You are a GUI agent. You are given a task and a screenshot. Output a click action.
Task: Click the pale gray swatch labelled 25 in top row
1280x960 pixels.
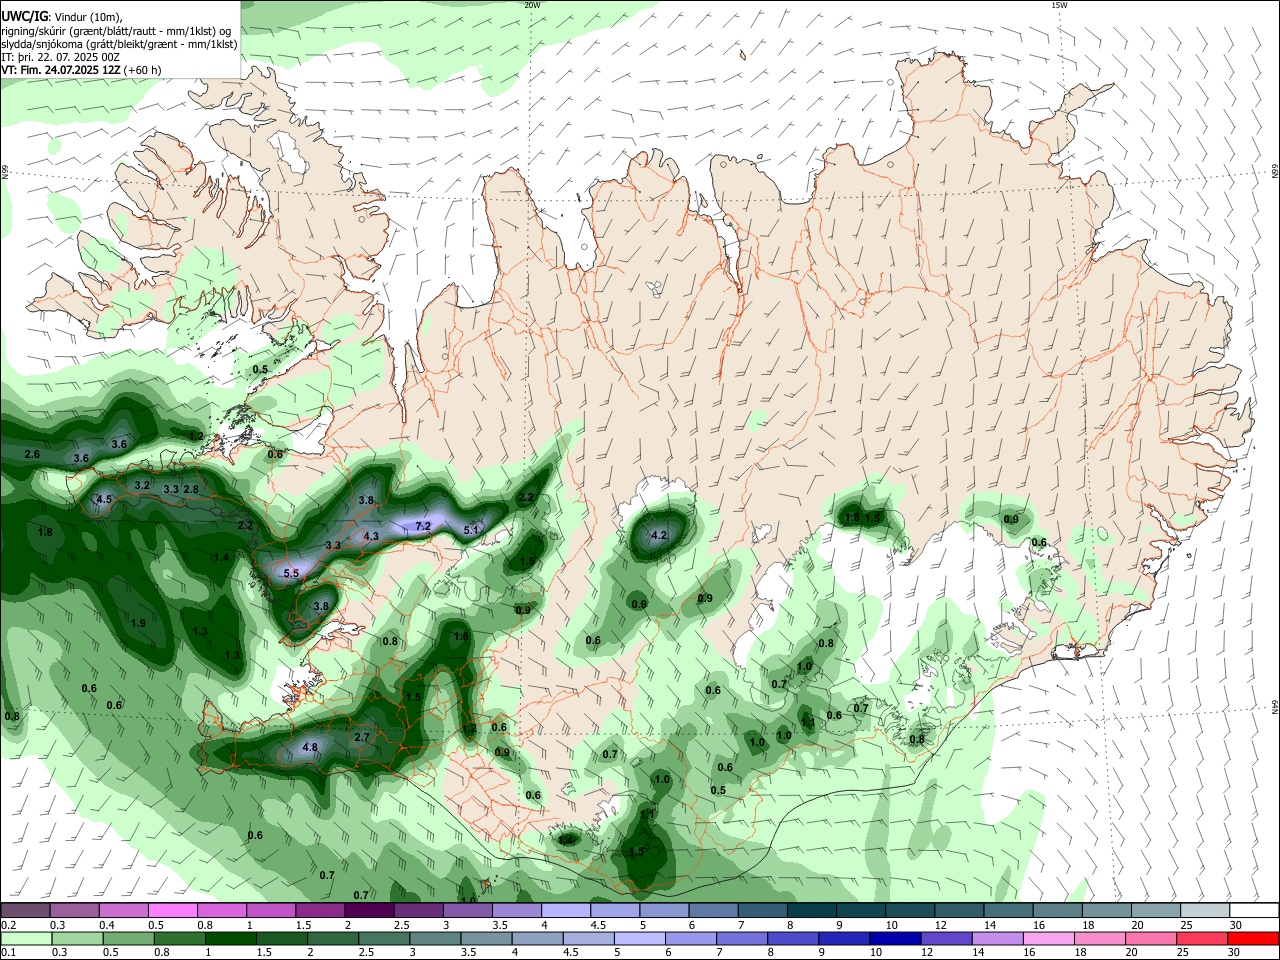click(1204, 911)
